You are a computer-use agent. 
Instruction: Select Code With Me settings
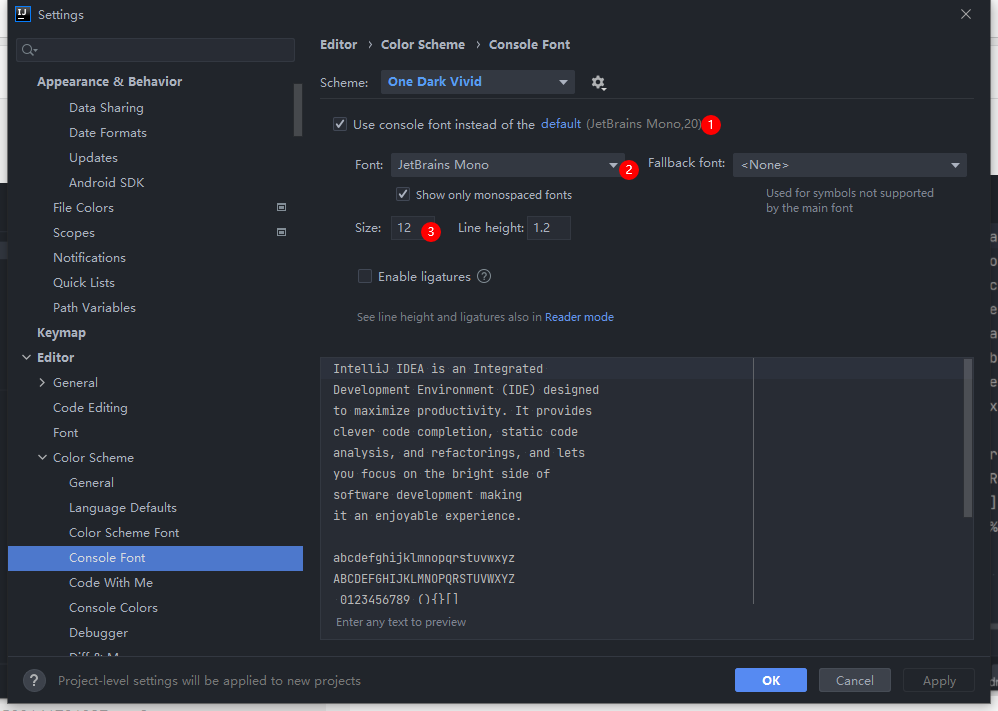coord(111,582)
